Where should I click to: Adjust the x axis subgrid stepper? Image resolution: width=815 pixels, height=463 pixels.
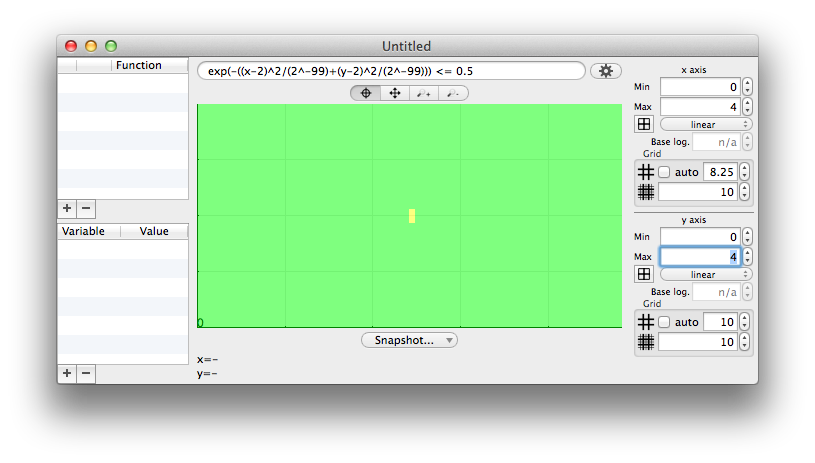[744, 192]
